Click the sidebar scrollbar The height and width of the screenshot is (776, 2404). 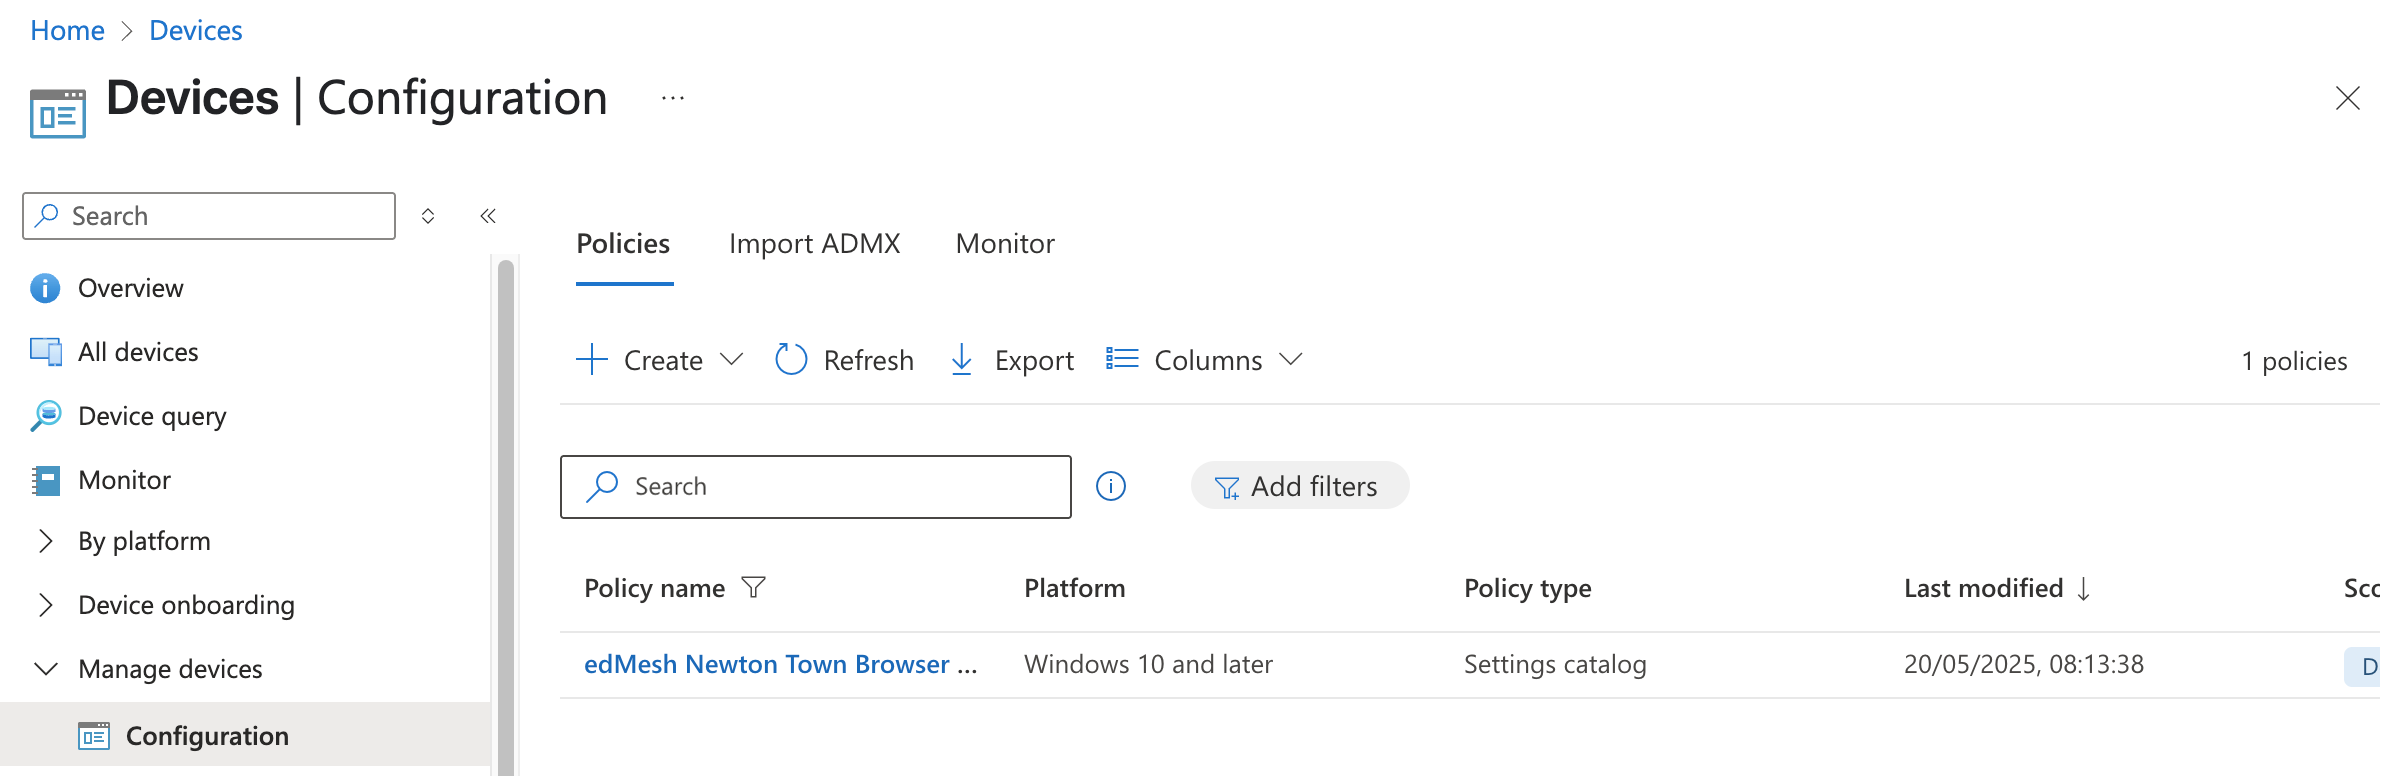tap(506, 516)
